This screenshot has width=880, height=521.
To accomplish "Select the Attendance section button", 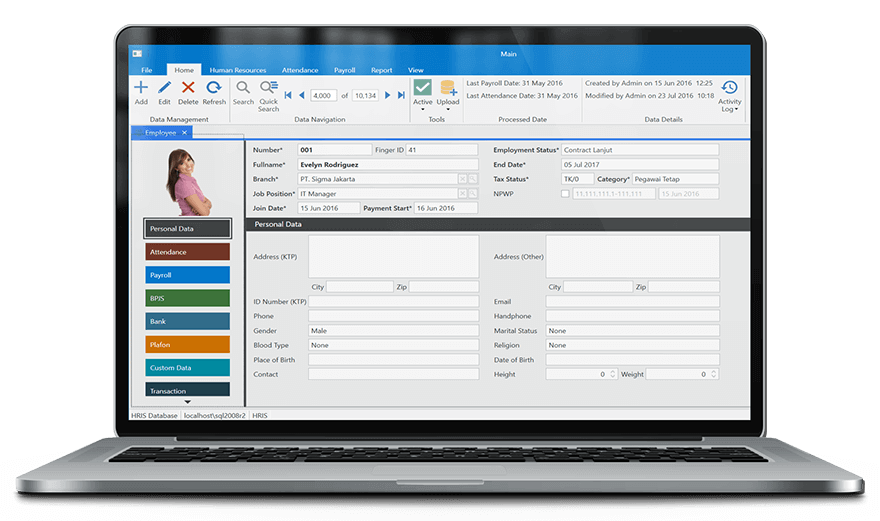I will [x=187, y=252].
